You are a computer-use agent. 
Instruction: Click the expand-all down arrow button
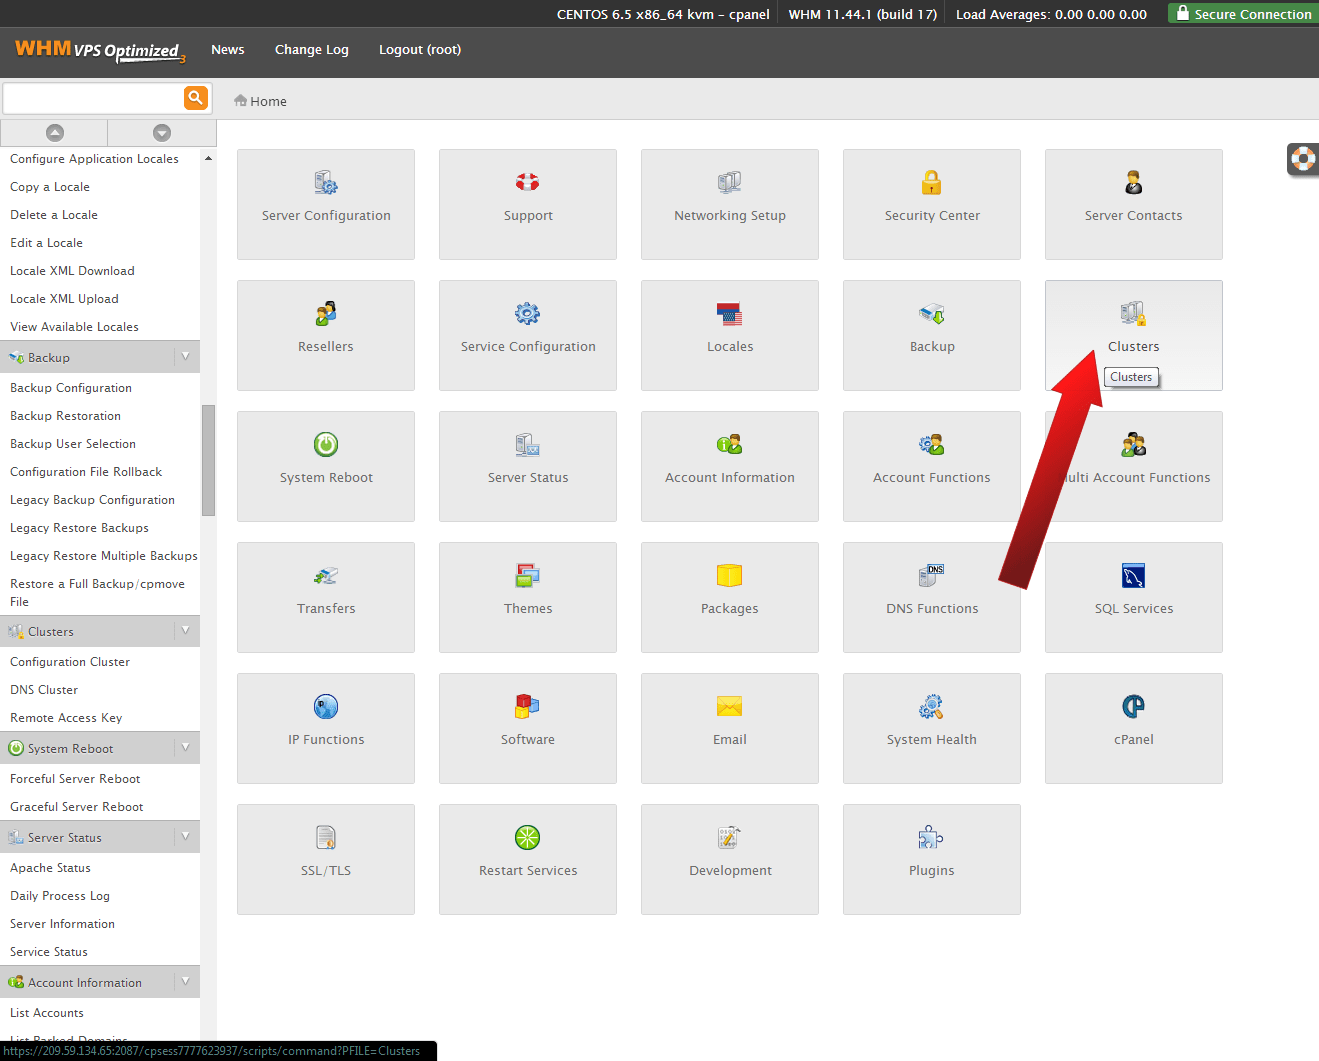pyautogui.click(x=162, y=133)
